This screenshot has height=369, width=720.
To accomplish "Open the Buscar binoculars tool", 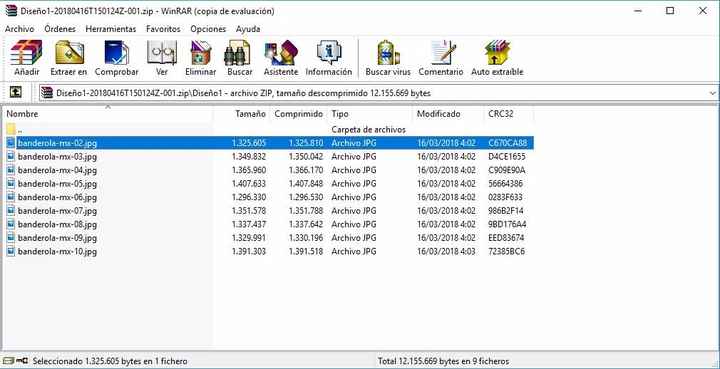I will coord(240,58).
